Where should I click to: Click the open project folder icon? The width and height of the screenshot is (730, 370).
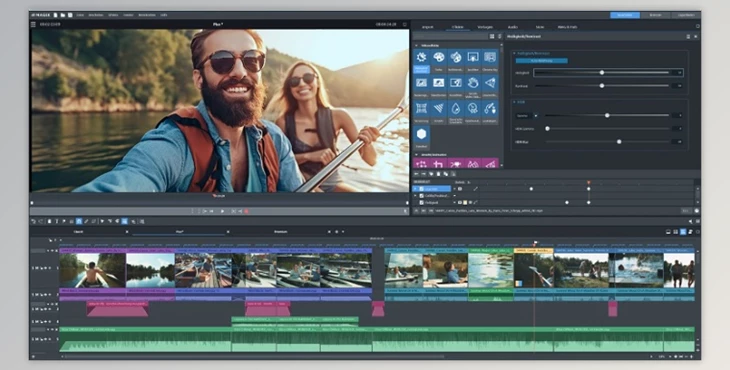(62, 15)
